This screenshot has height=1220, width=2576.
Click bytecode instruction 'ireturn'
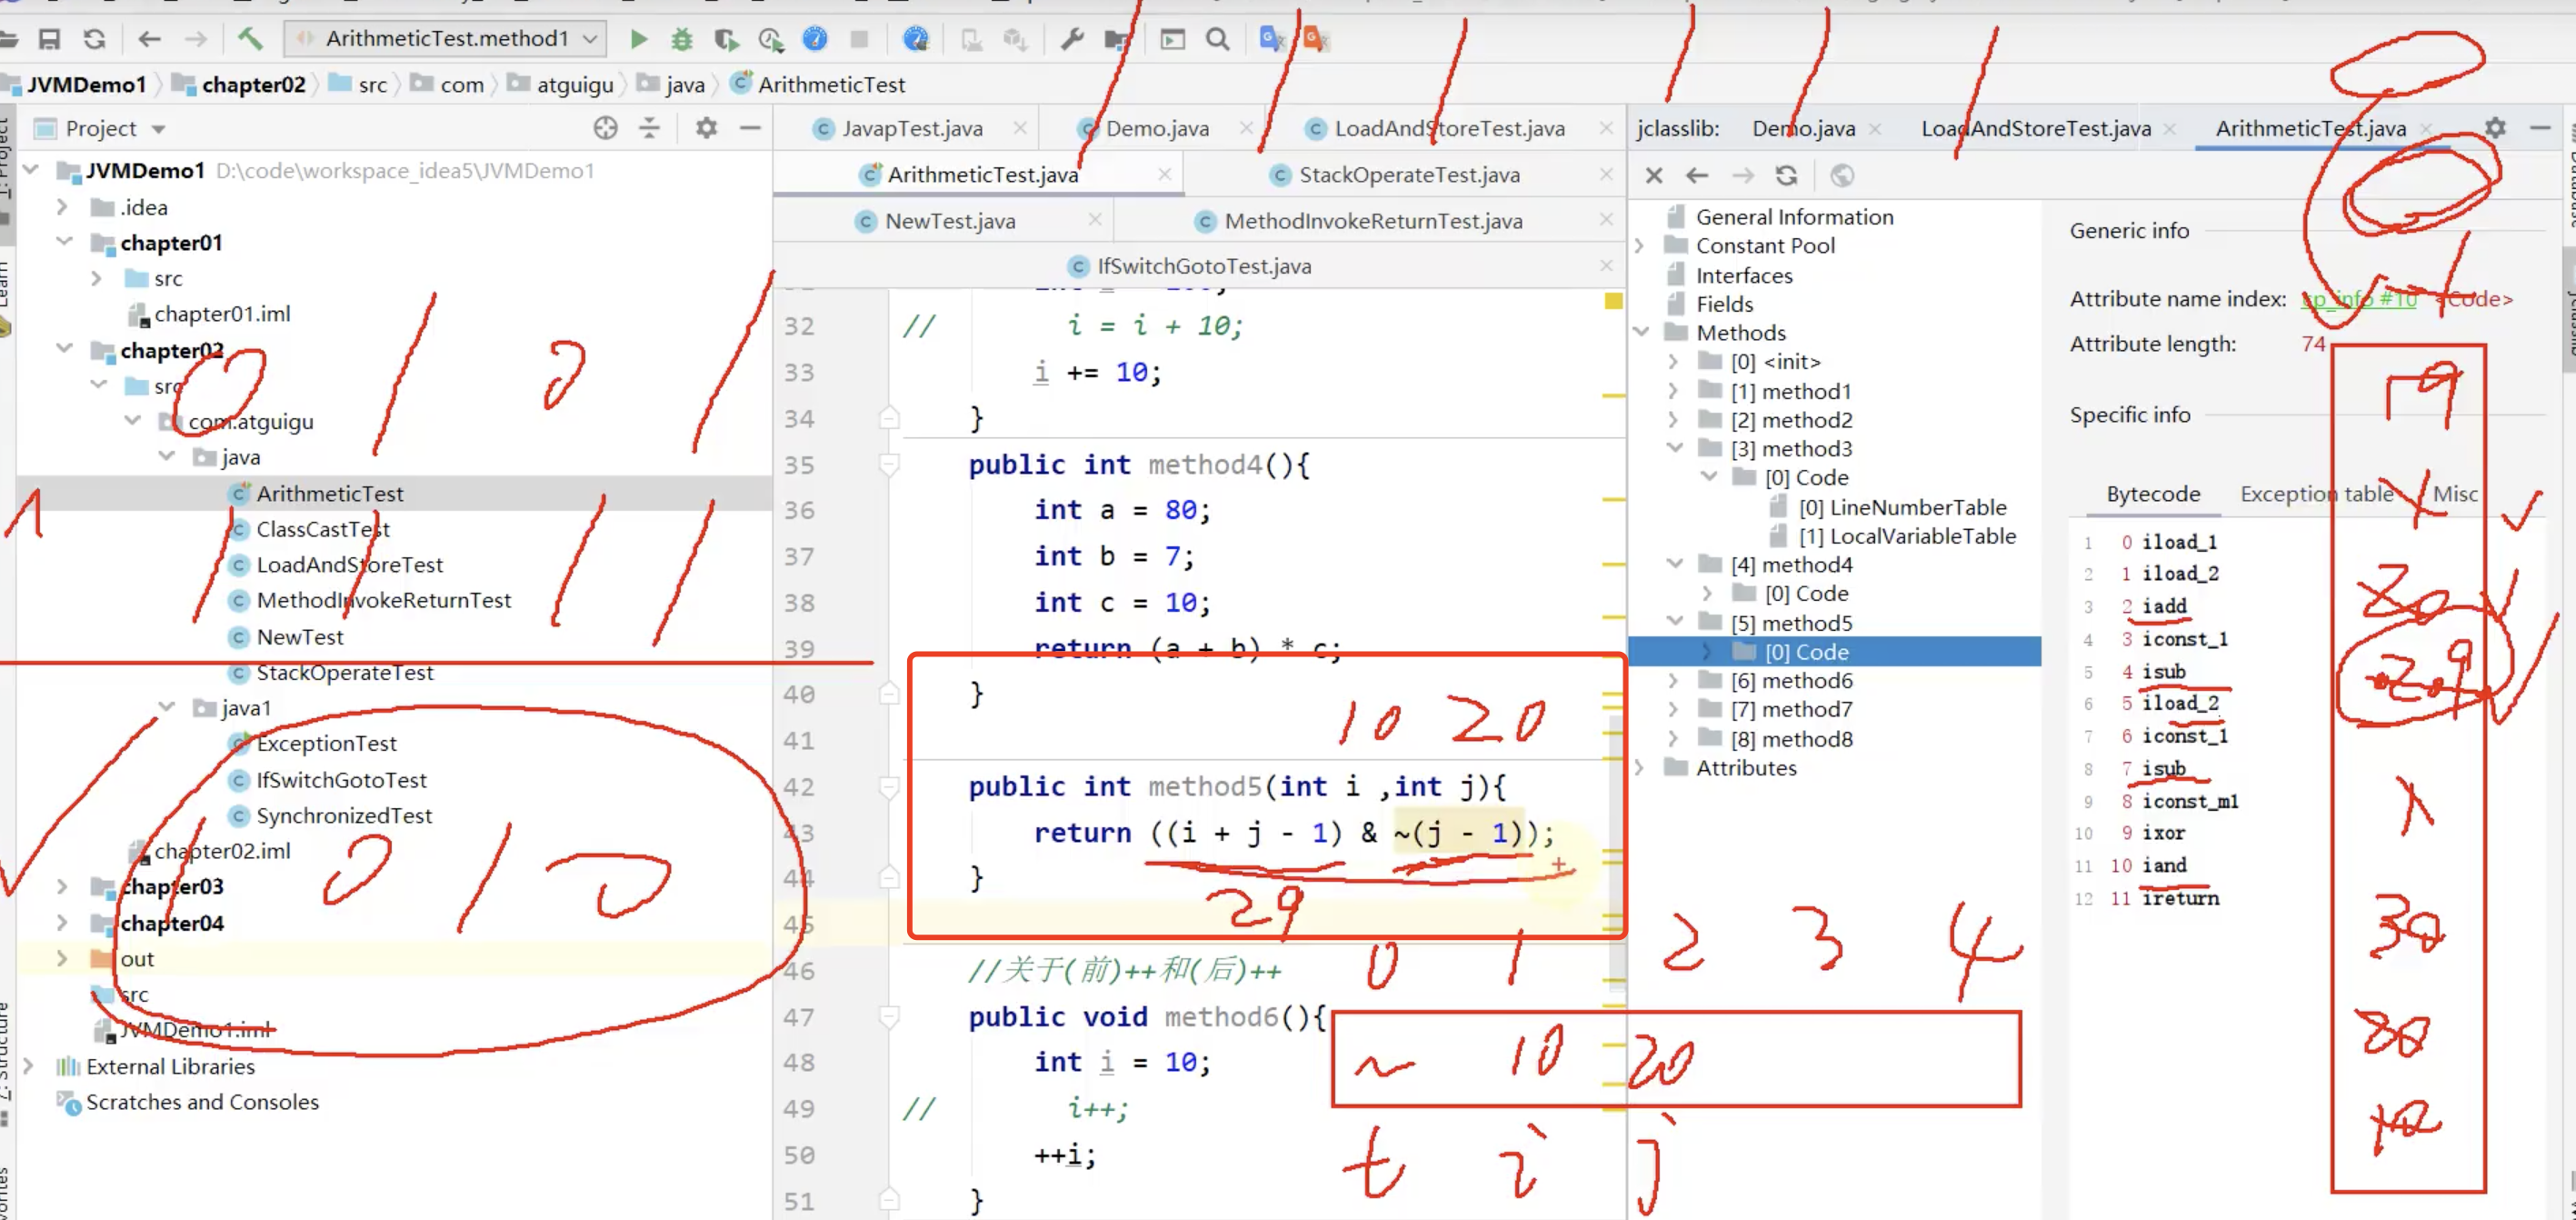[2179, 898]
